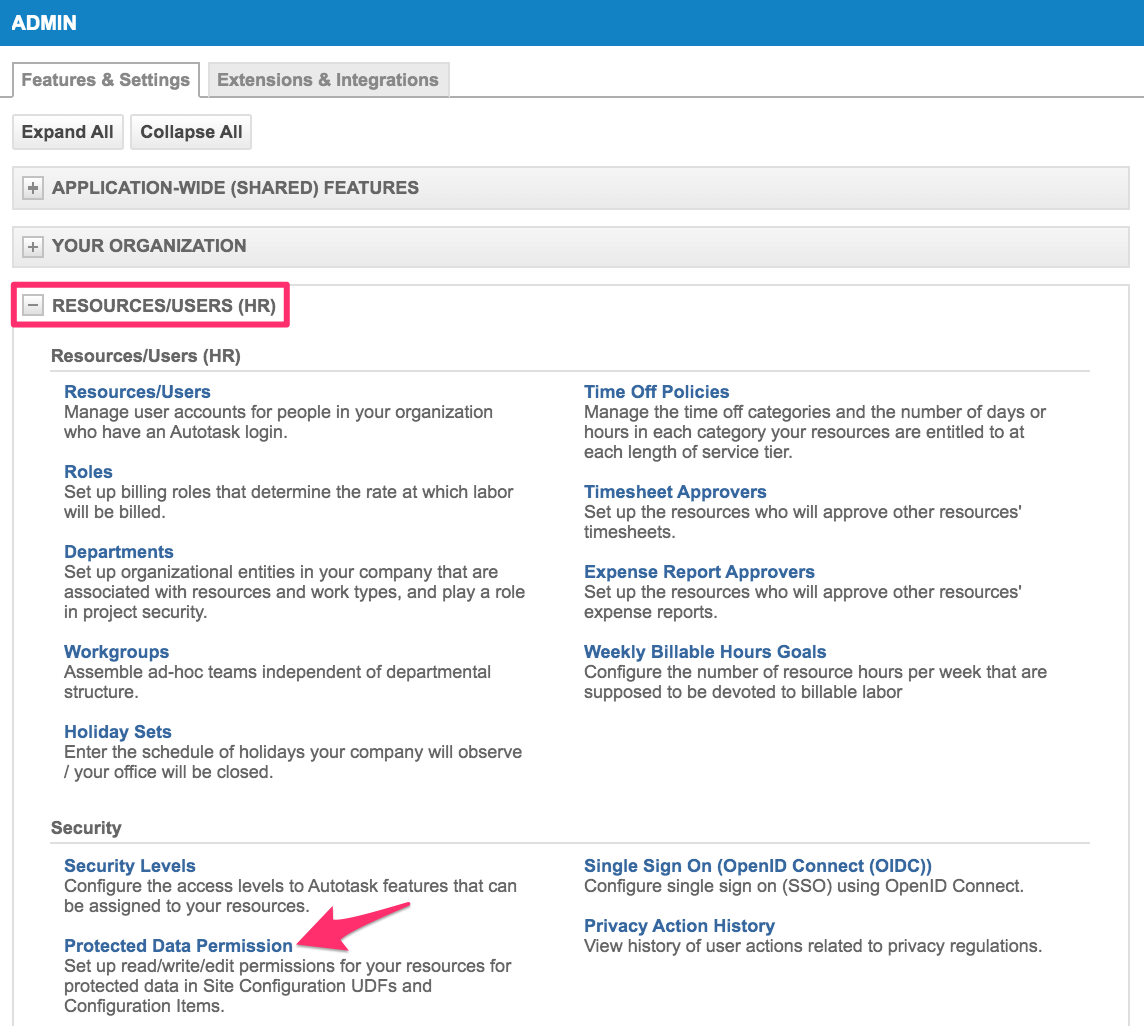Collapse the Resources/Users (HR) section
The width and height of the screenshot is (1144, 1026).
tap(33, 306)
